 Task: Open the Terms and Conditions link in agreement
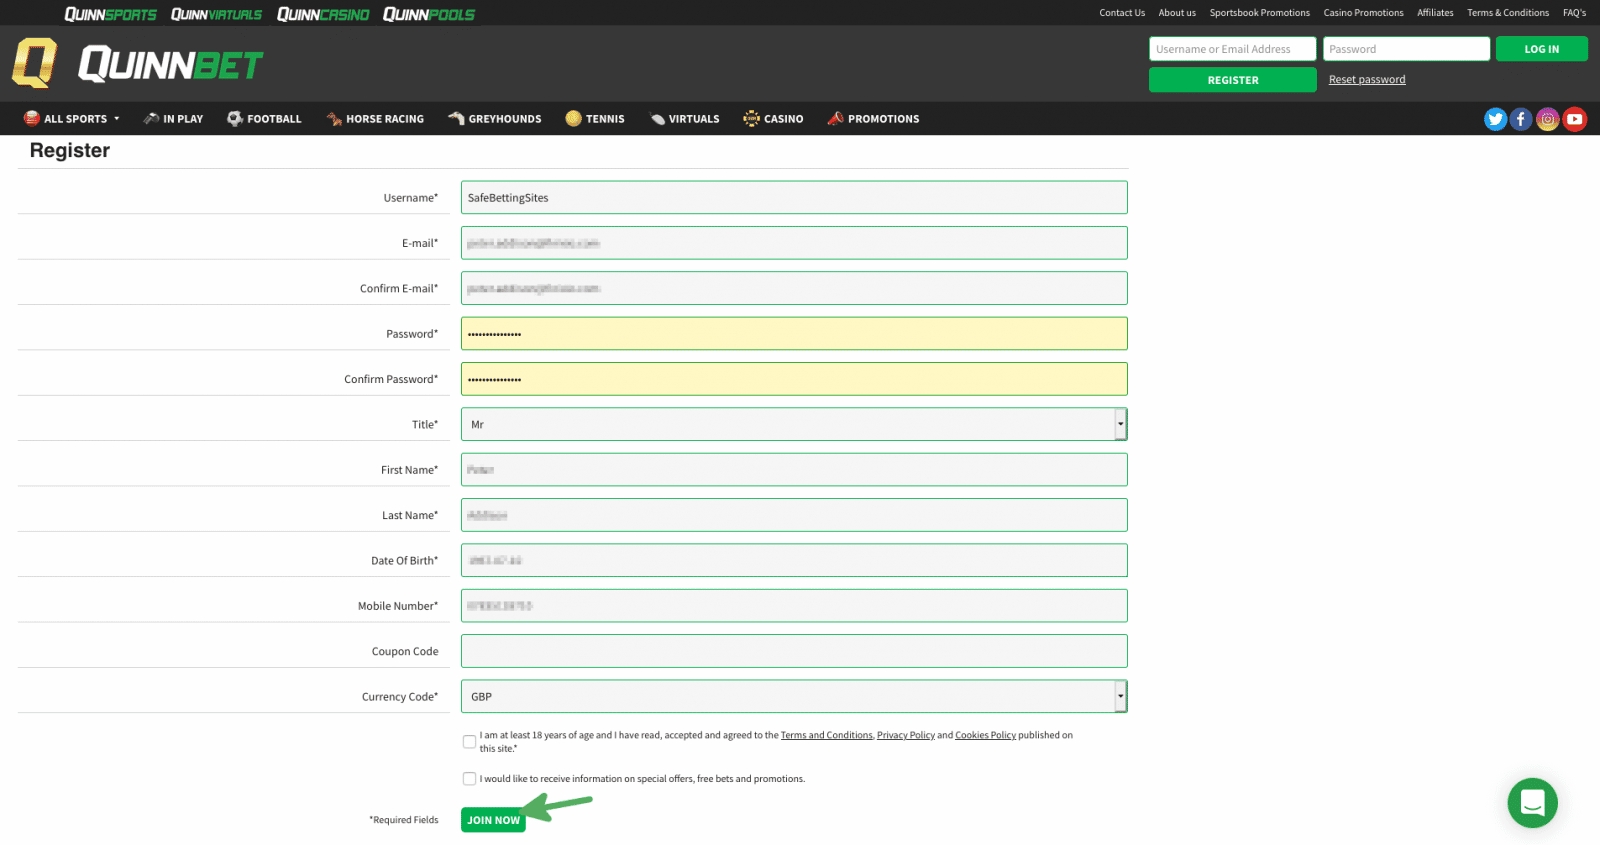pyautogui.click(x=826, y=735)
